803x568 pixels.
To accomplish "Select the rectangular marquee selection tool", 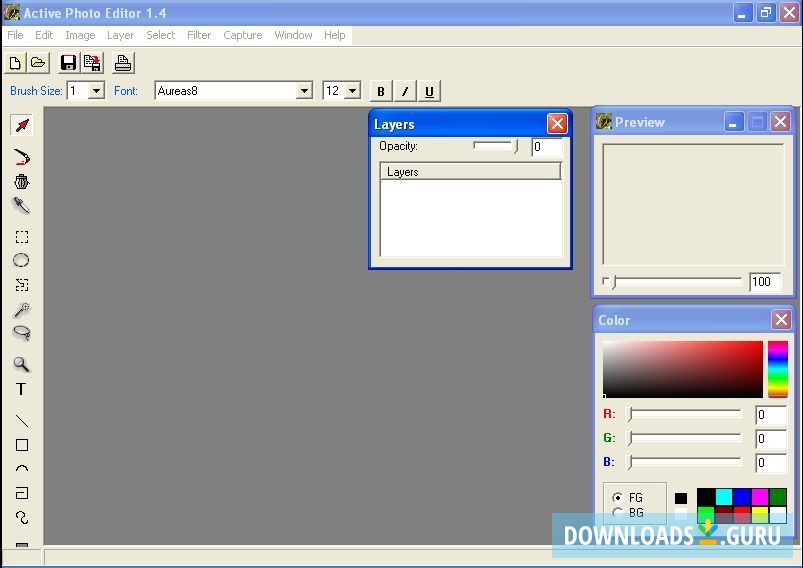I will point(22,237).
